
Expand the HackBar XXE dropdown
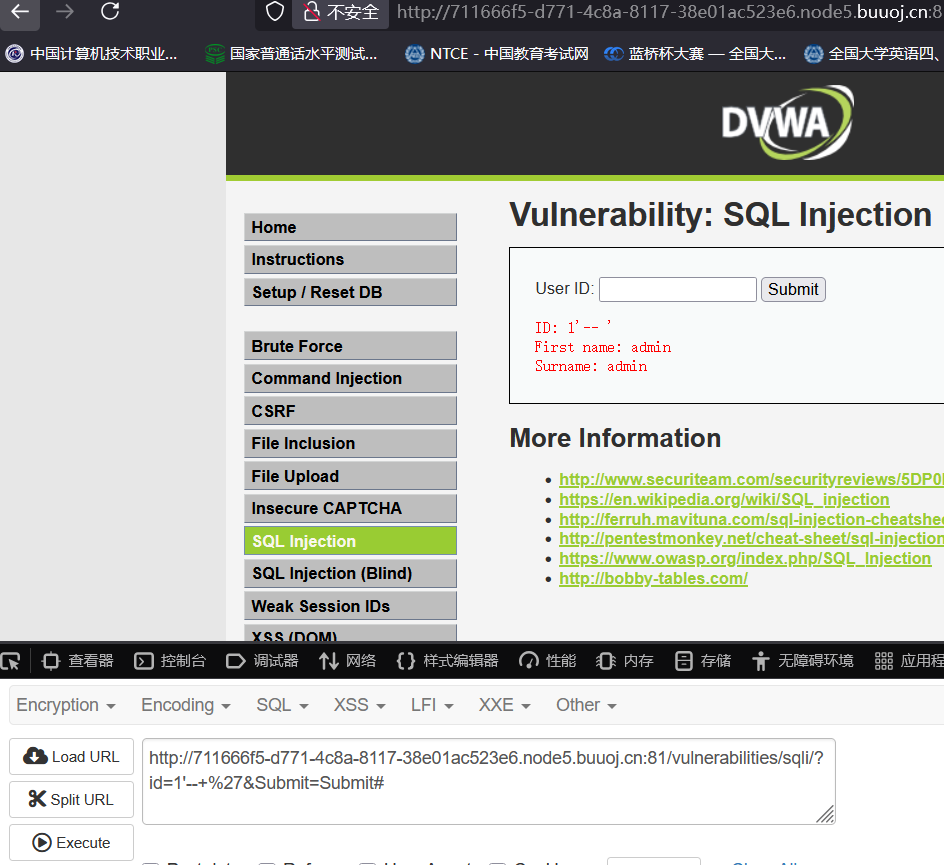(x=505, y=705)
